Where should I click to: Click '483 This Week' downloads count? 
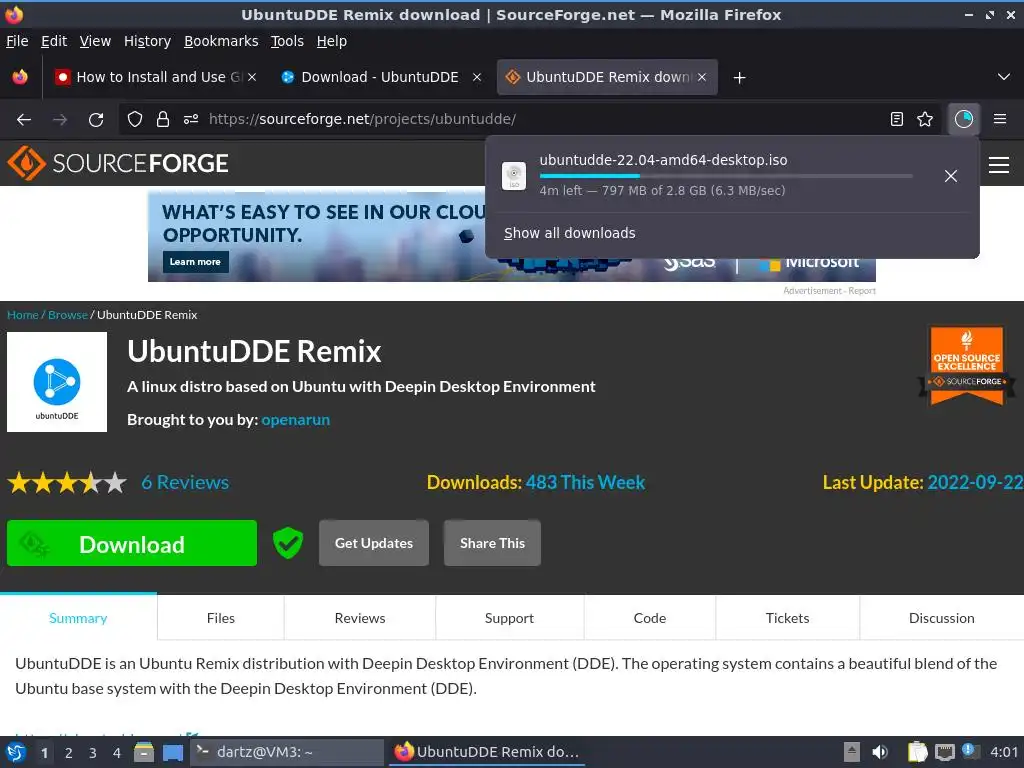click(x=585, y=483)
